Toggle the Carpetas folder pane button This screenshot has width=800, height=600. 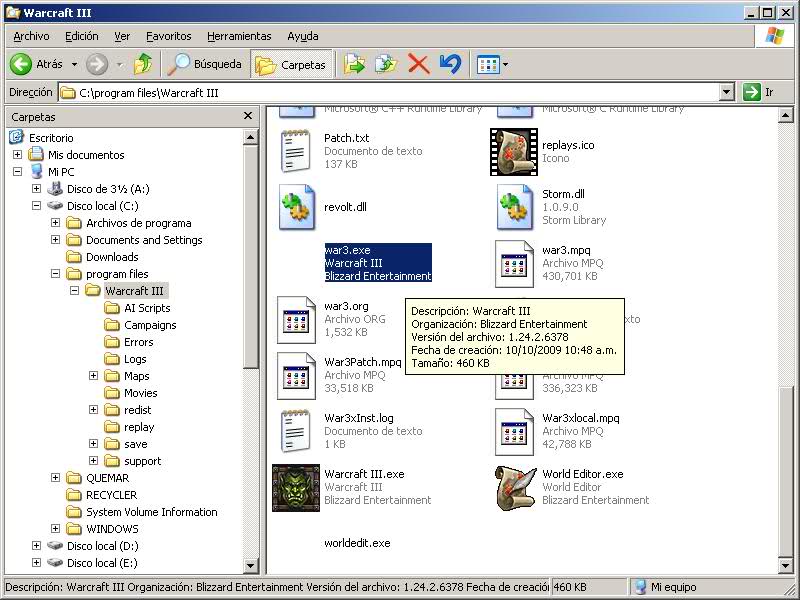click(291, 65)
